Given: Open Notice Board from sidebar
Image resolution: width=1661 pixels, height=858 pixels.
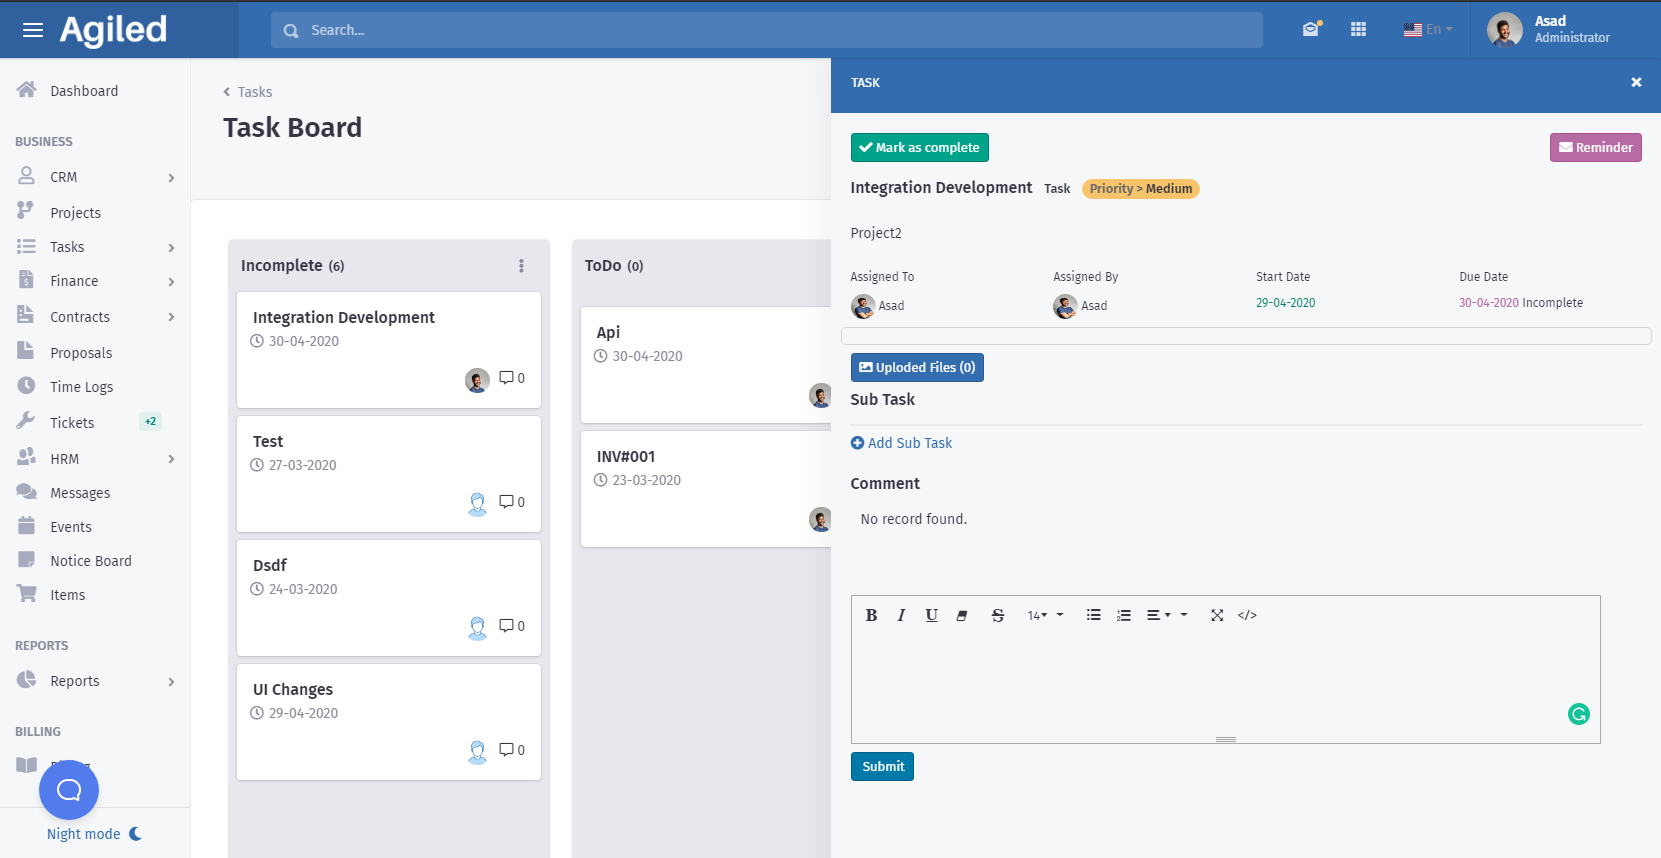Looking at the screenshot, I should 90,561.
